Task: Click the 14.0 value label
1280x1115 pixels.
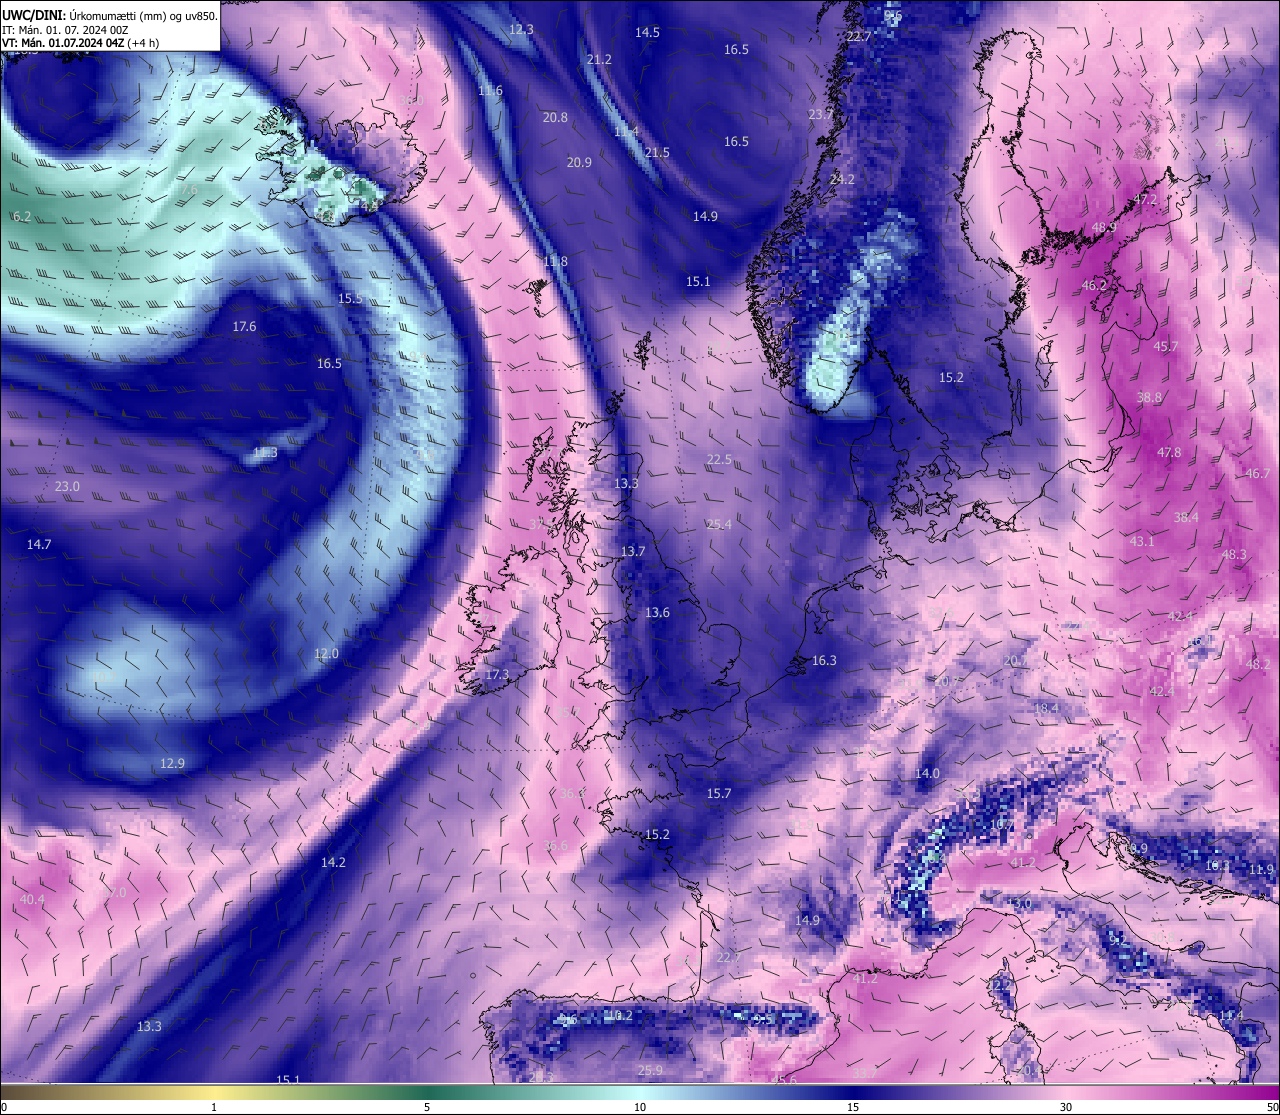Action: click(928, 774)
